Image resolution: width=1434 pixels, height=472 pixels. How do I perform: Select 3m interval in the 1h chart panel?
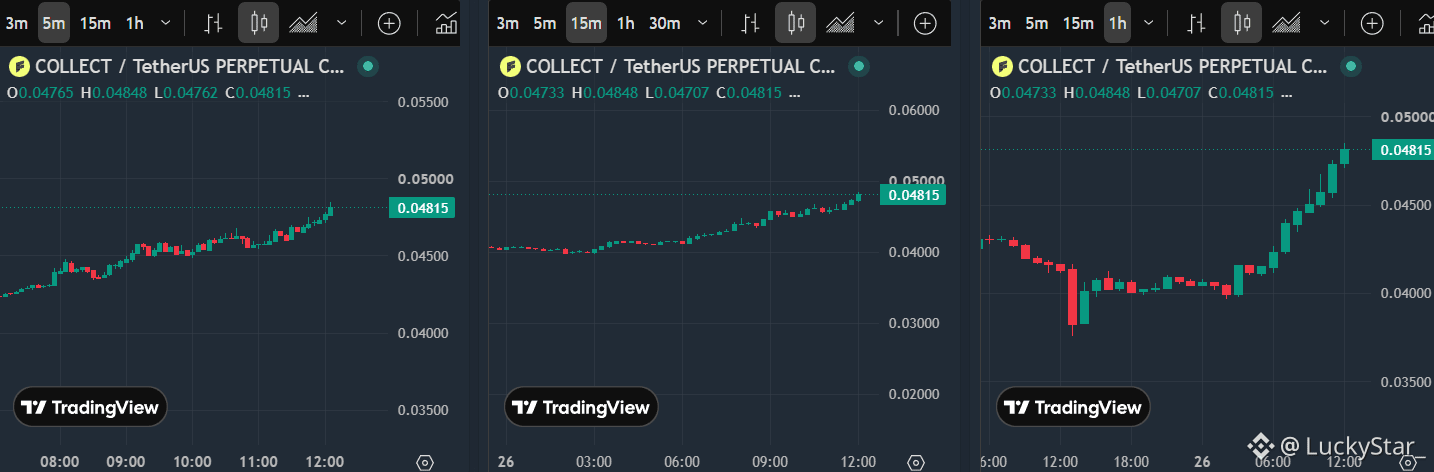pos(999,23)
